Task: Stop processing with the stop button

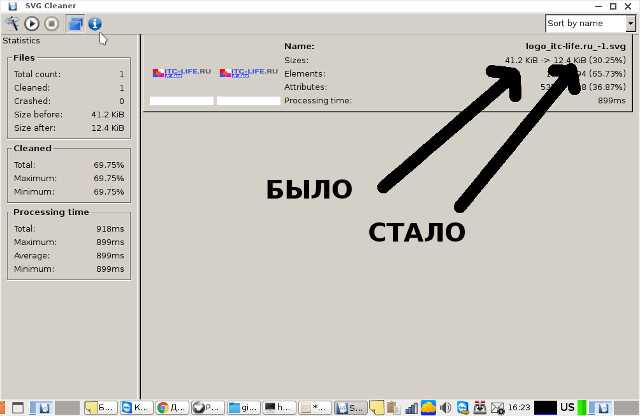Action: [x=51, y=24]
